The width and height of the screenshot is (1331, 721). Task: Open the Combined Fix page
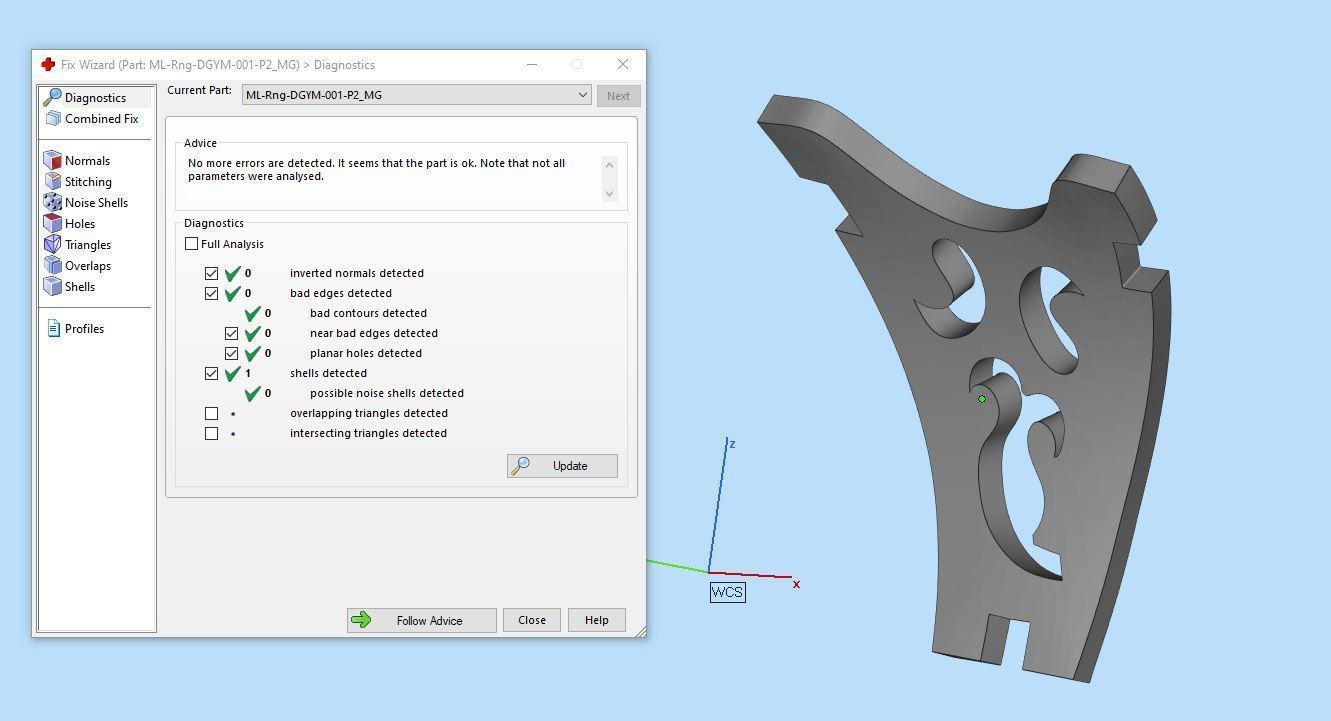pyautogui.click(x=101, y=119)
